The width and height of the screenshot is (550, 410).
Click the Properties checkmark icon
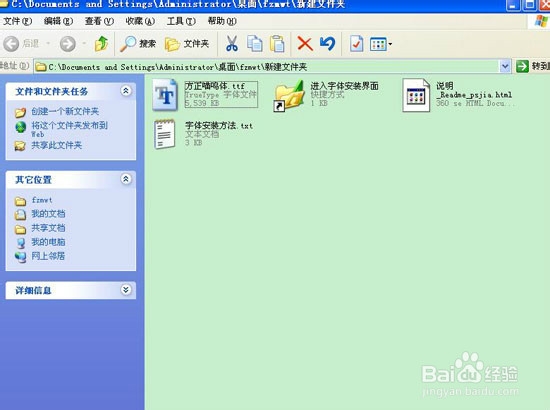point(356,44)
